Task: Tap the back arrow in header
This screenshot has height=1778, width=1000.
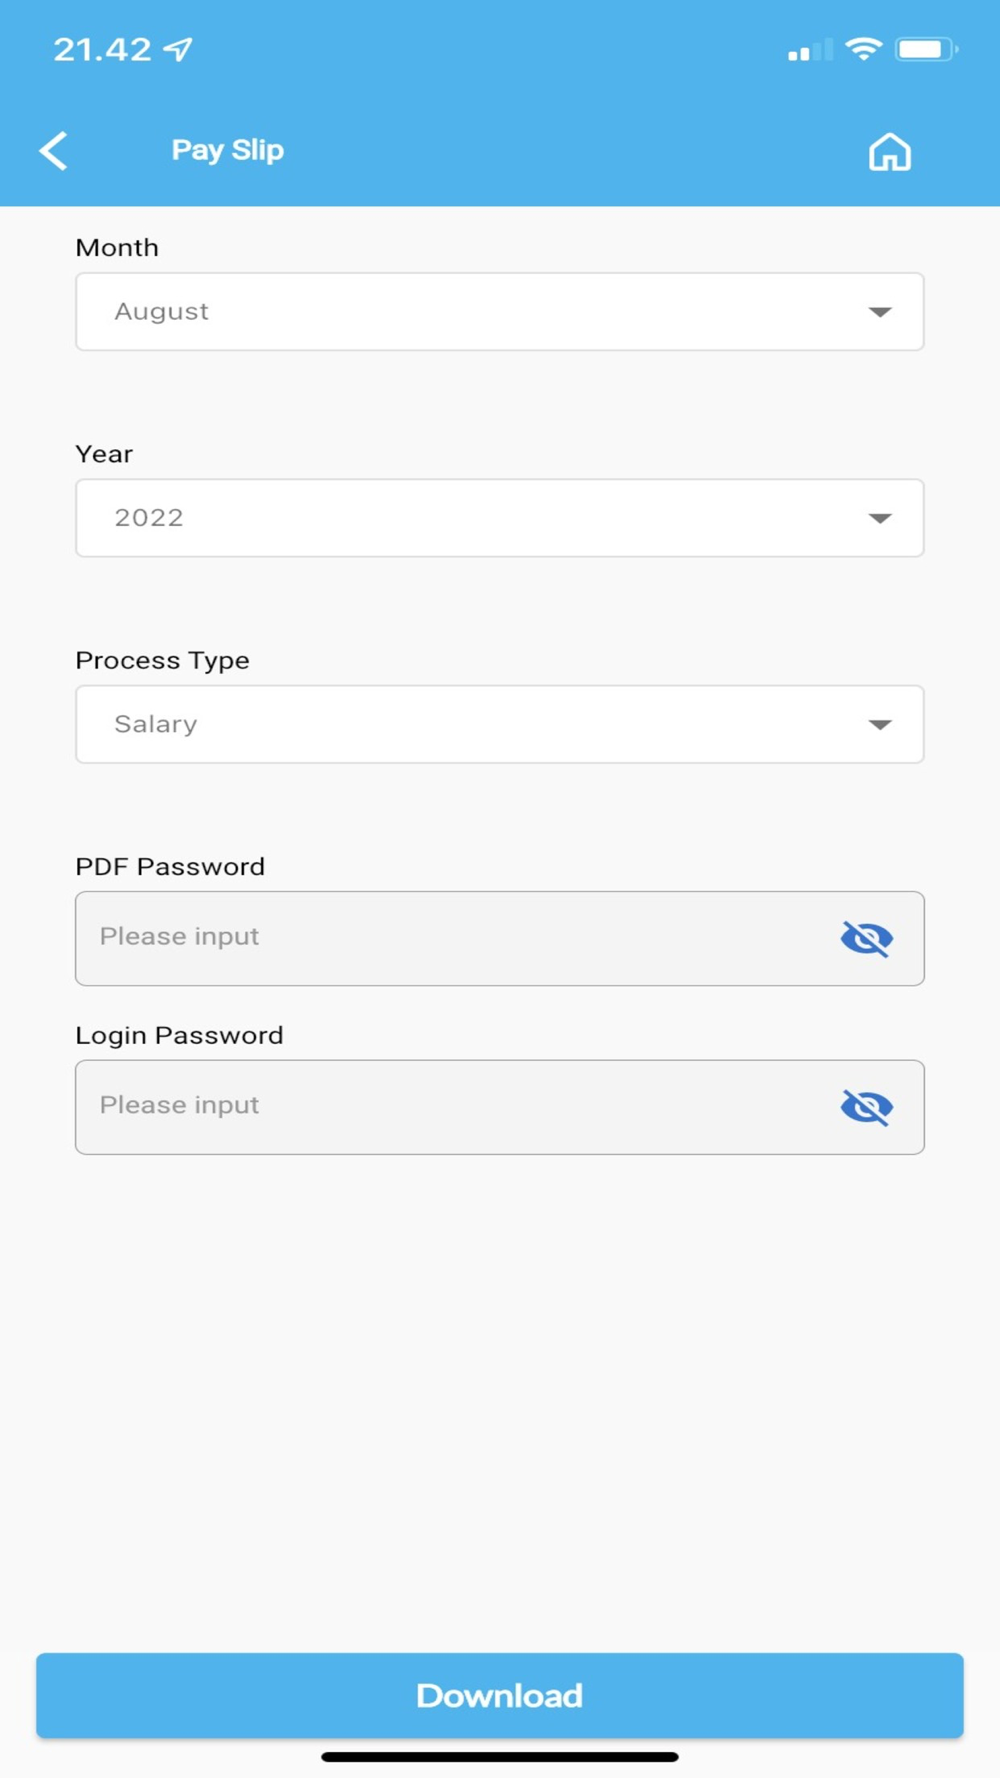Action: coord(54,151)
